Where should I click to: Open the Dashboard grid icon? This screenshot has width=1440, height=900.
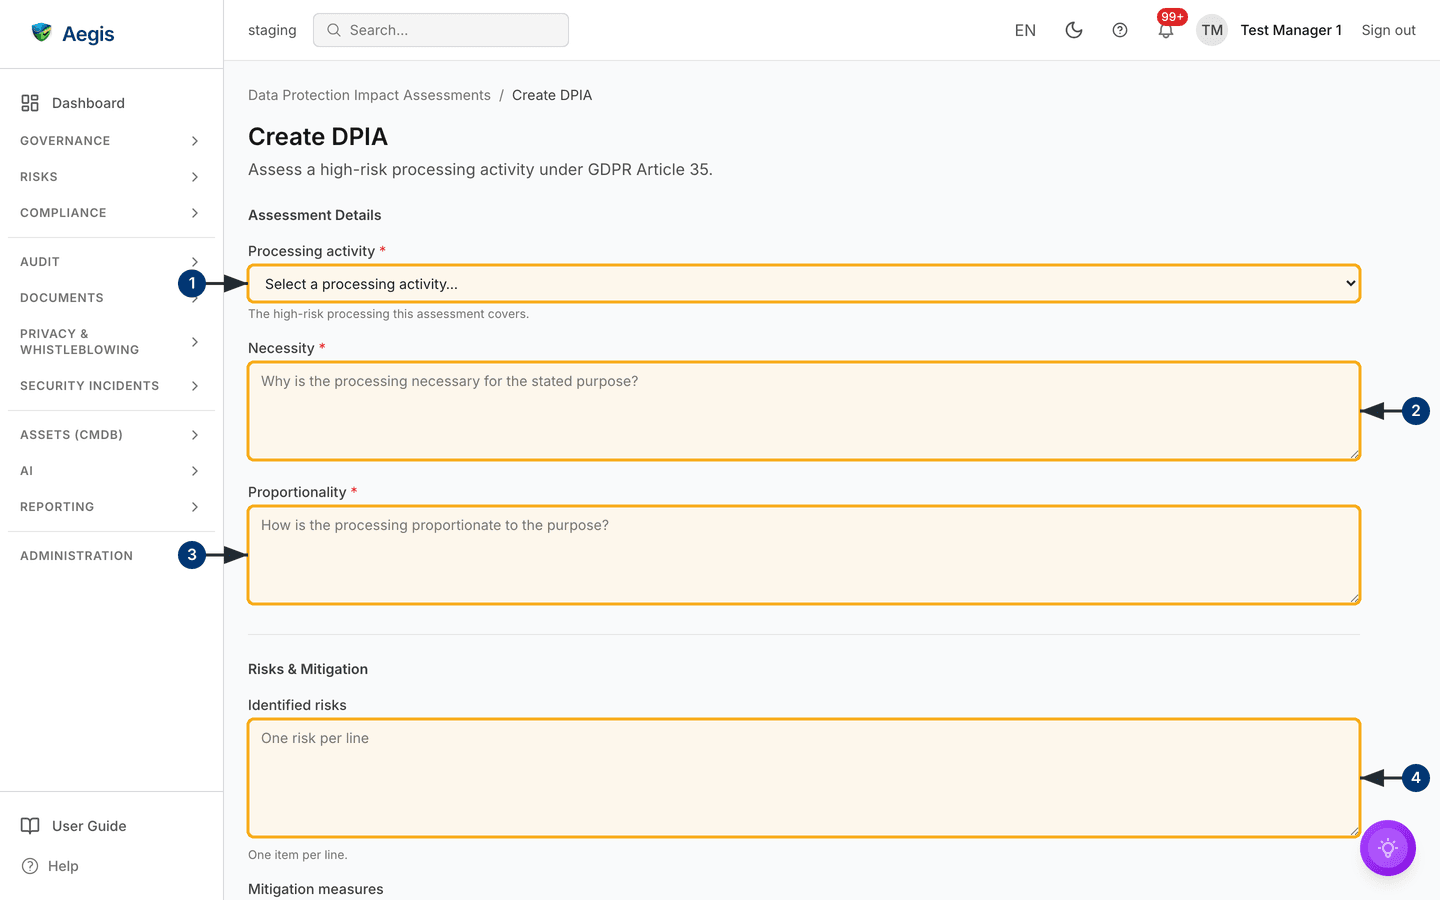(x=30, y=103)
